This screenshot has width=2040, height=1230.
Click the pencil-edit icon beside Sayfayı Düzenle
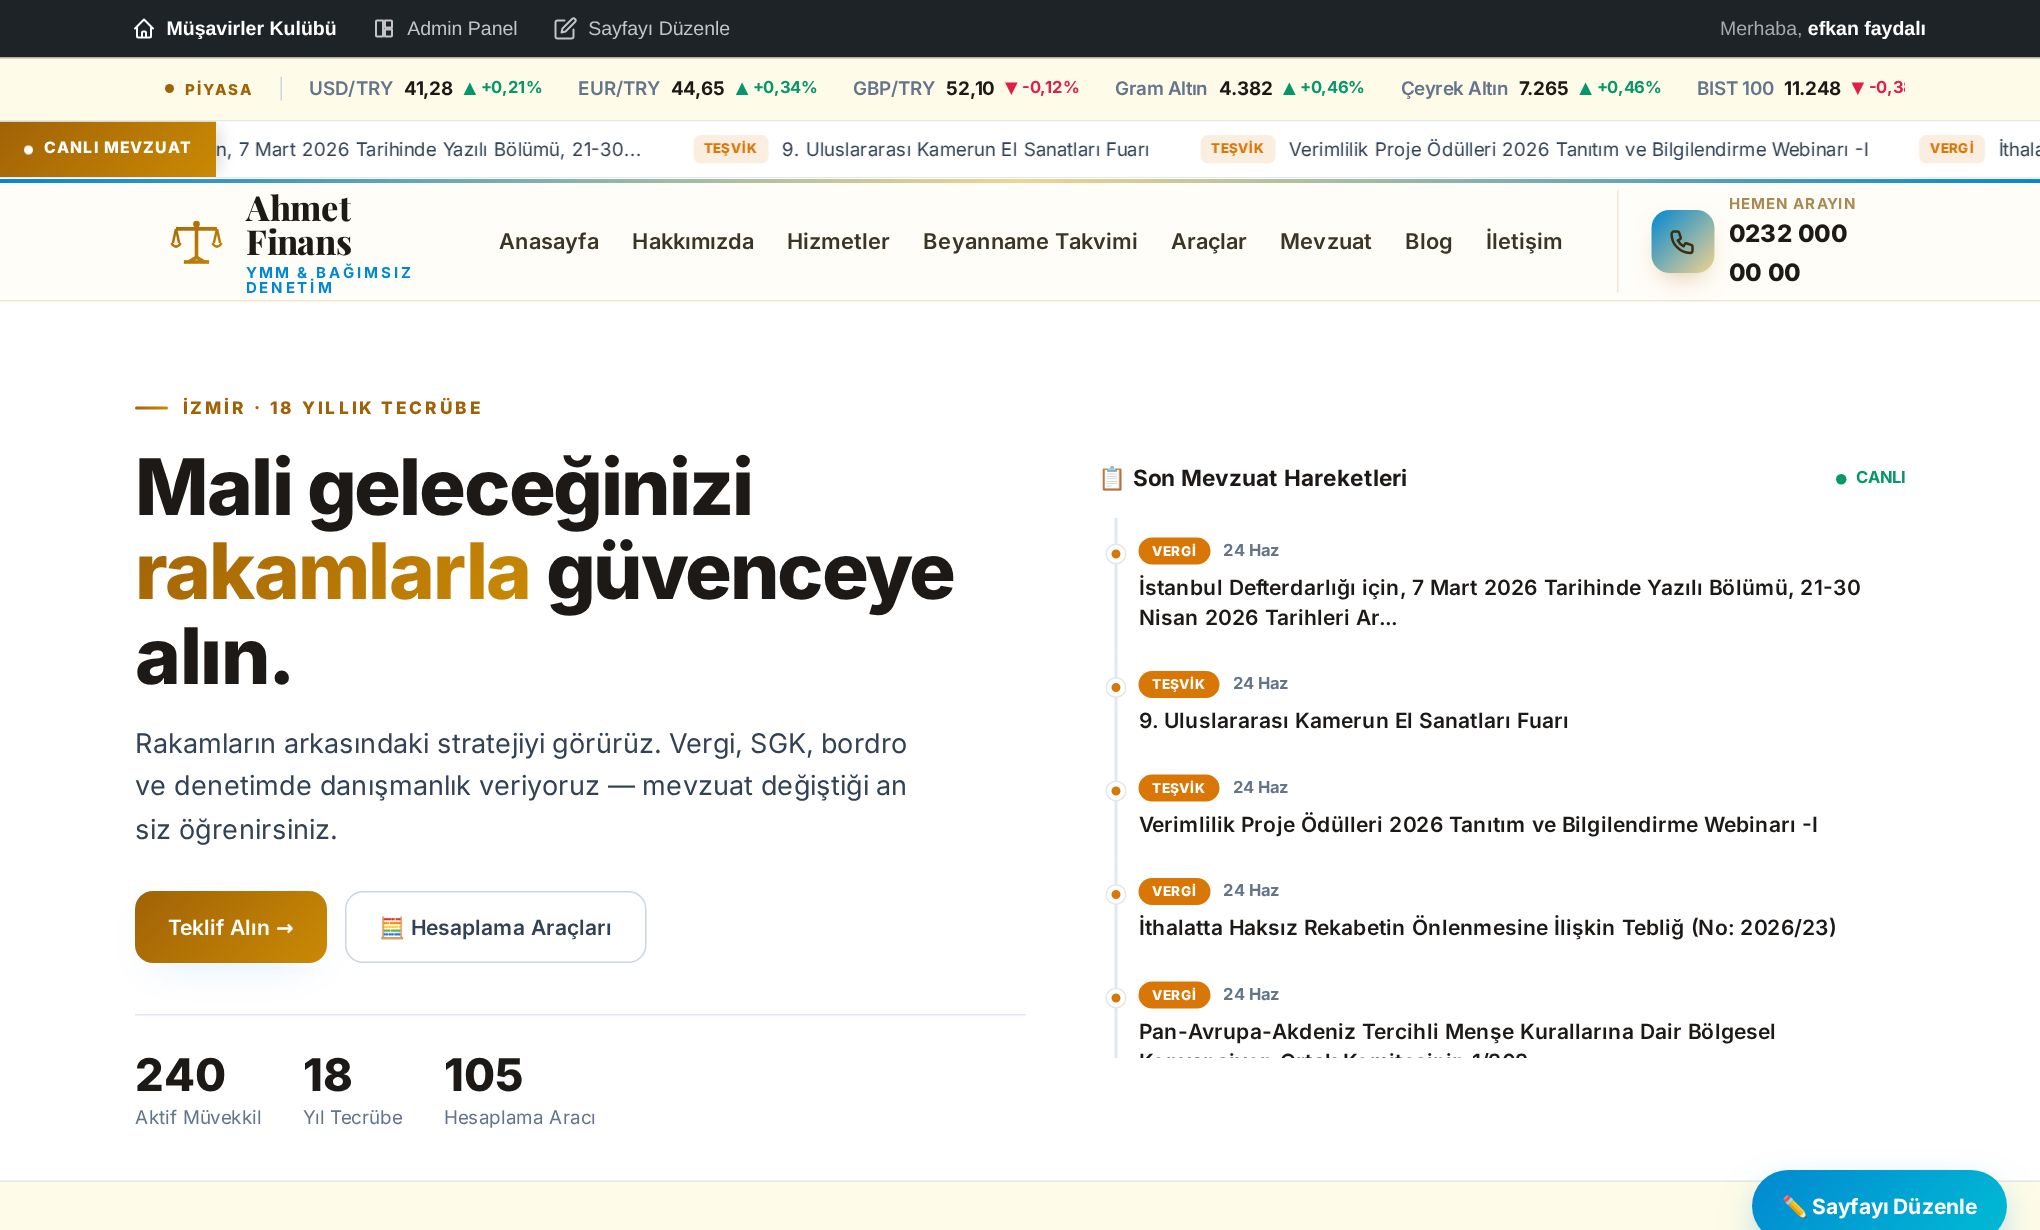[565, 29]
